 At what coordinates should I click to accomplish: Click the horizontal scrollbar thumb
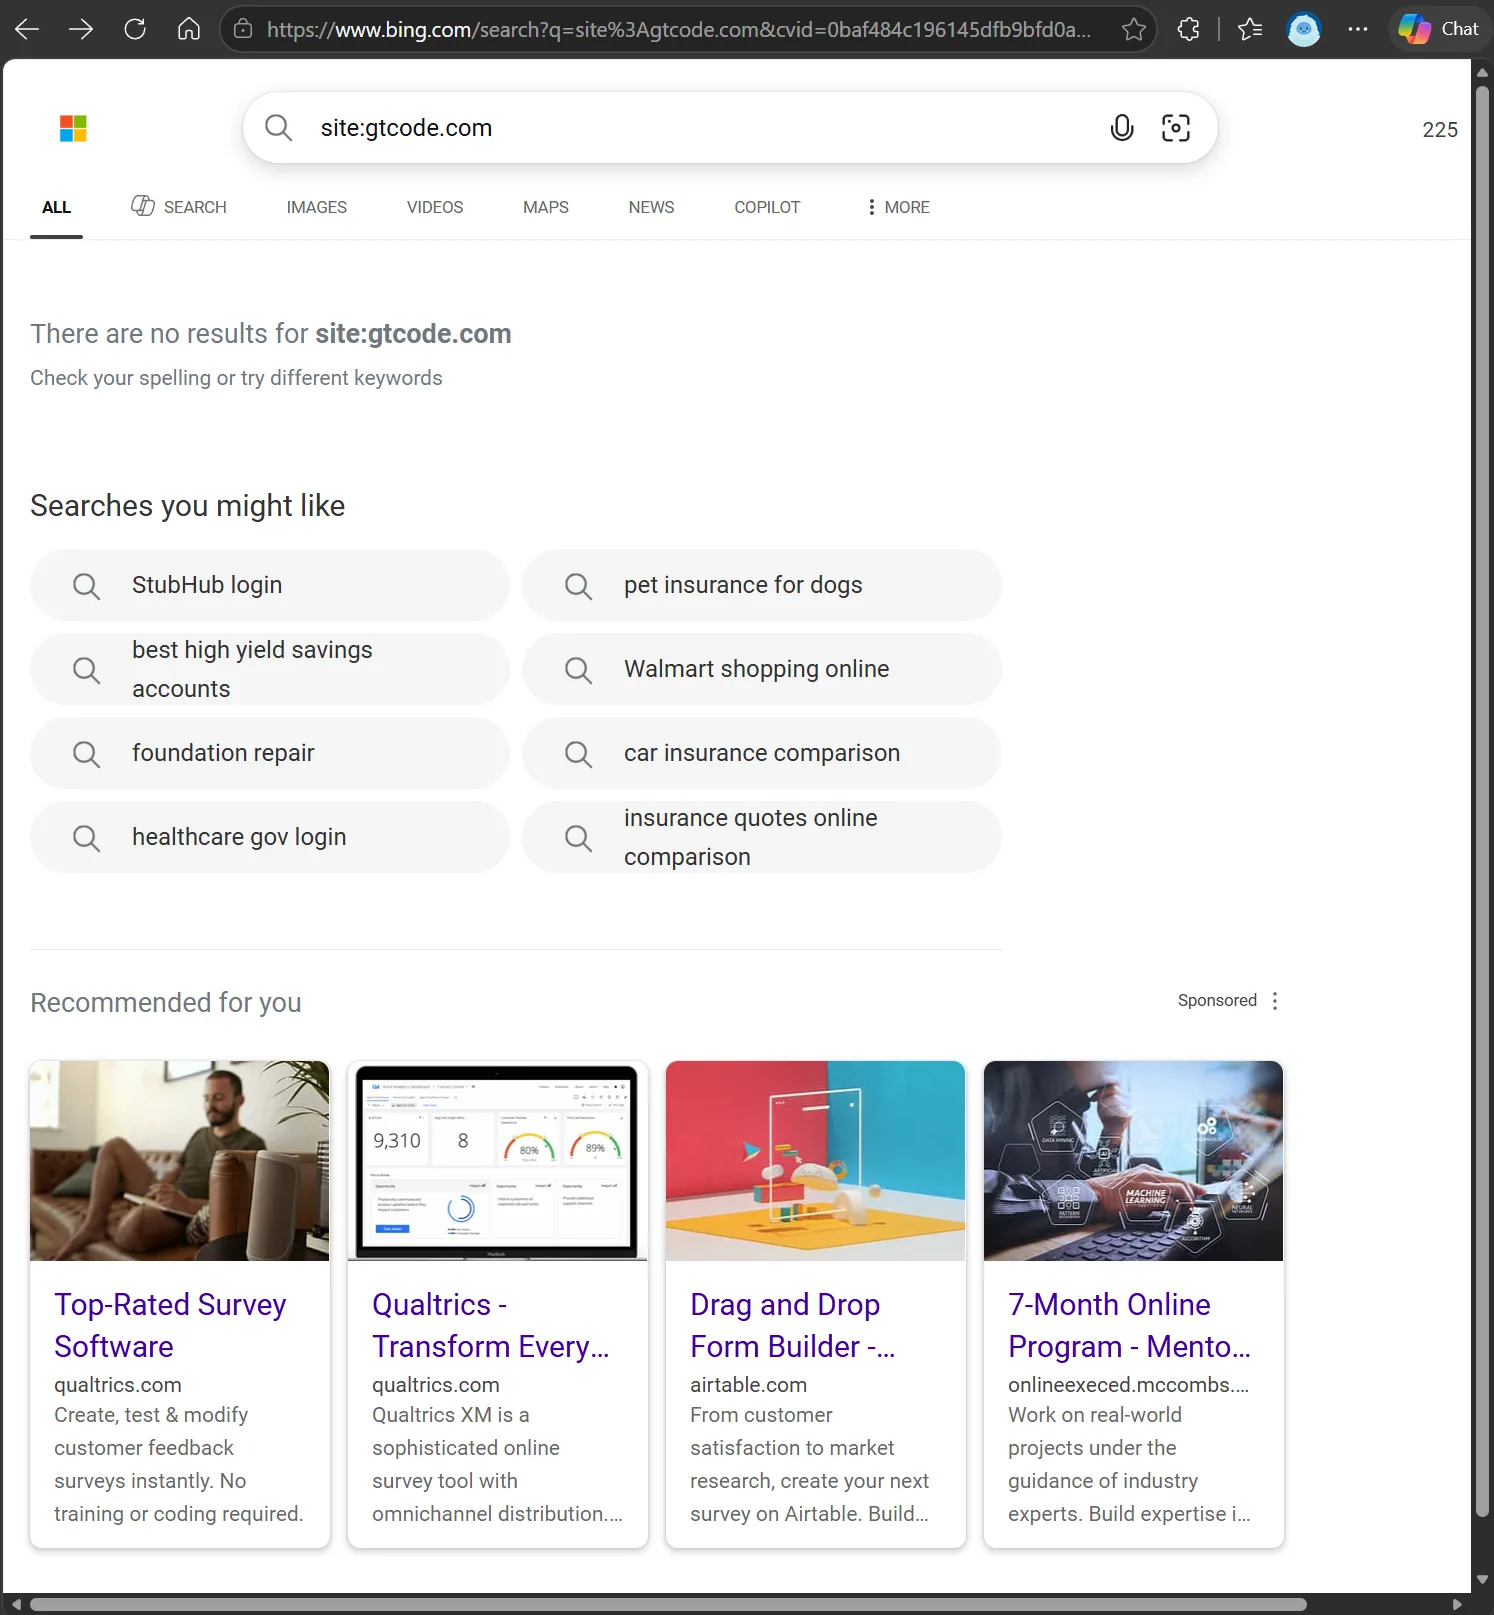click(668, 1604)
